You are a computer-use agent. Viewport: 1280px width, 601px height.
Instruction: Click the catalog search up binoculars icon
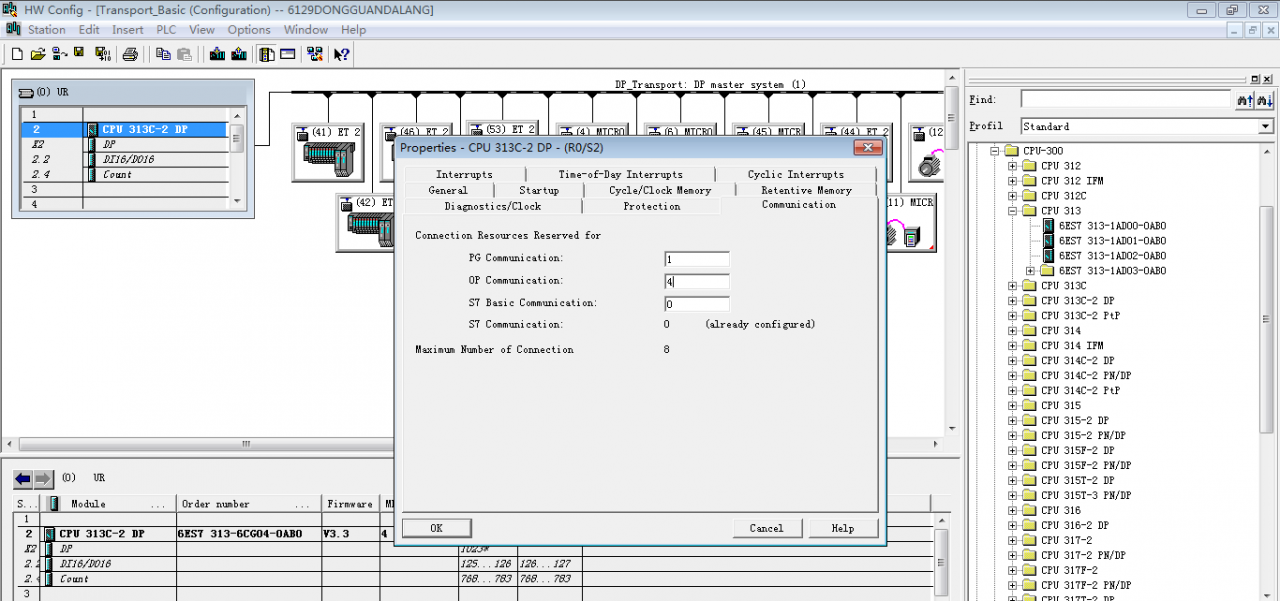coord(1244,100)
